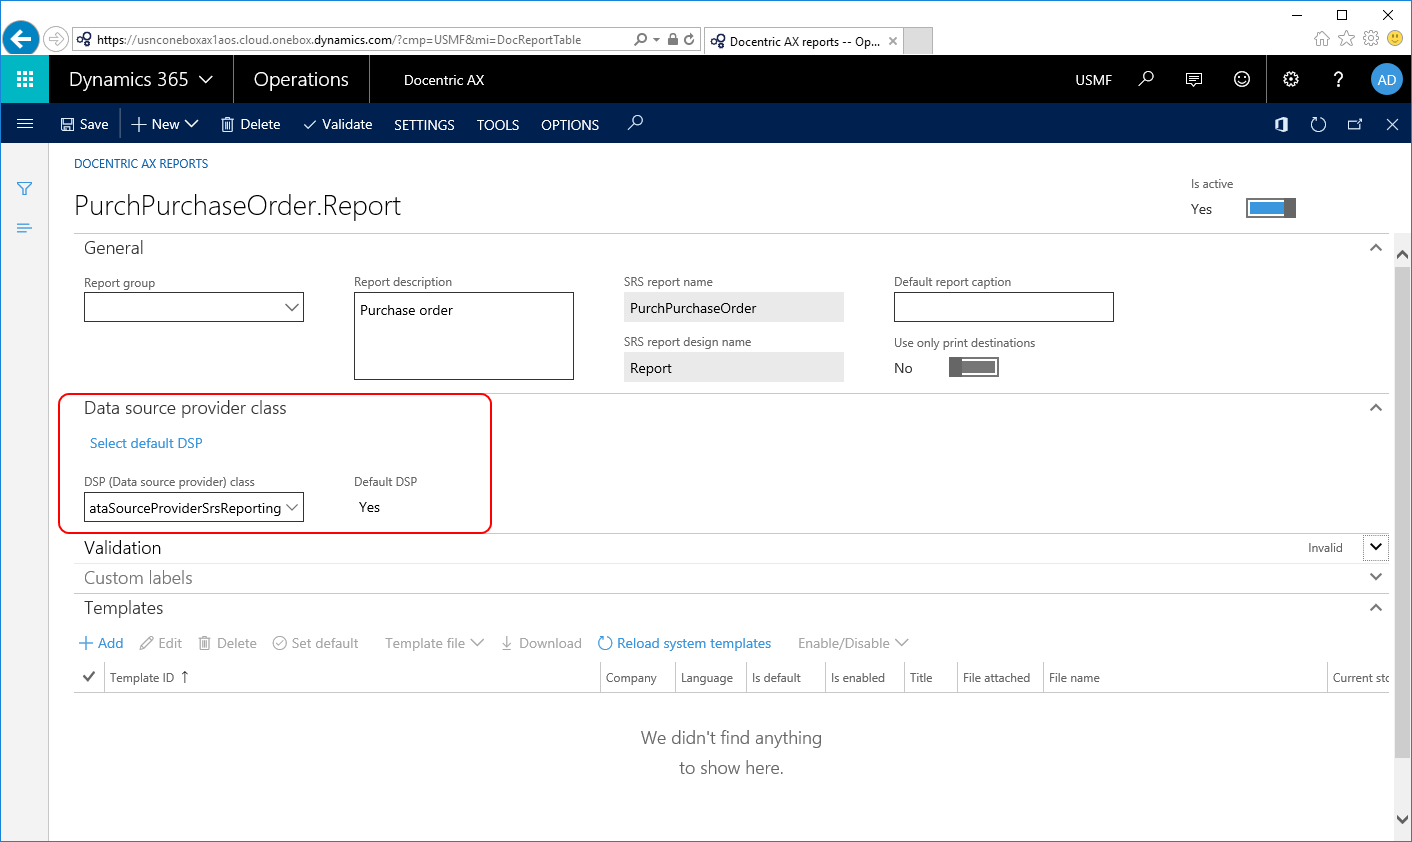
Task: Add a new template
Action: click(101, 643)
